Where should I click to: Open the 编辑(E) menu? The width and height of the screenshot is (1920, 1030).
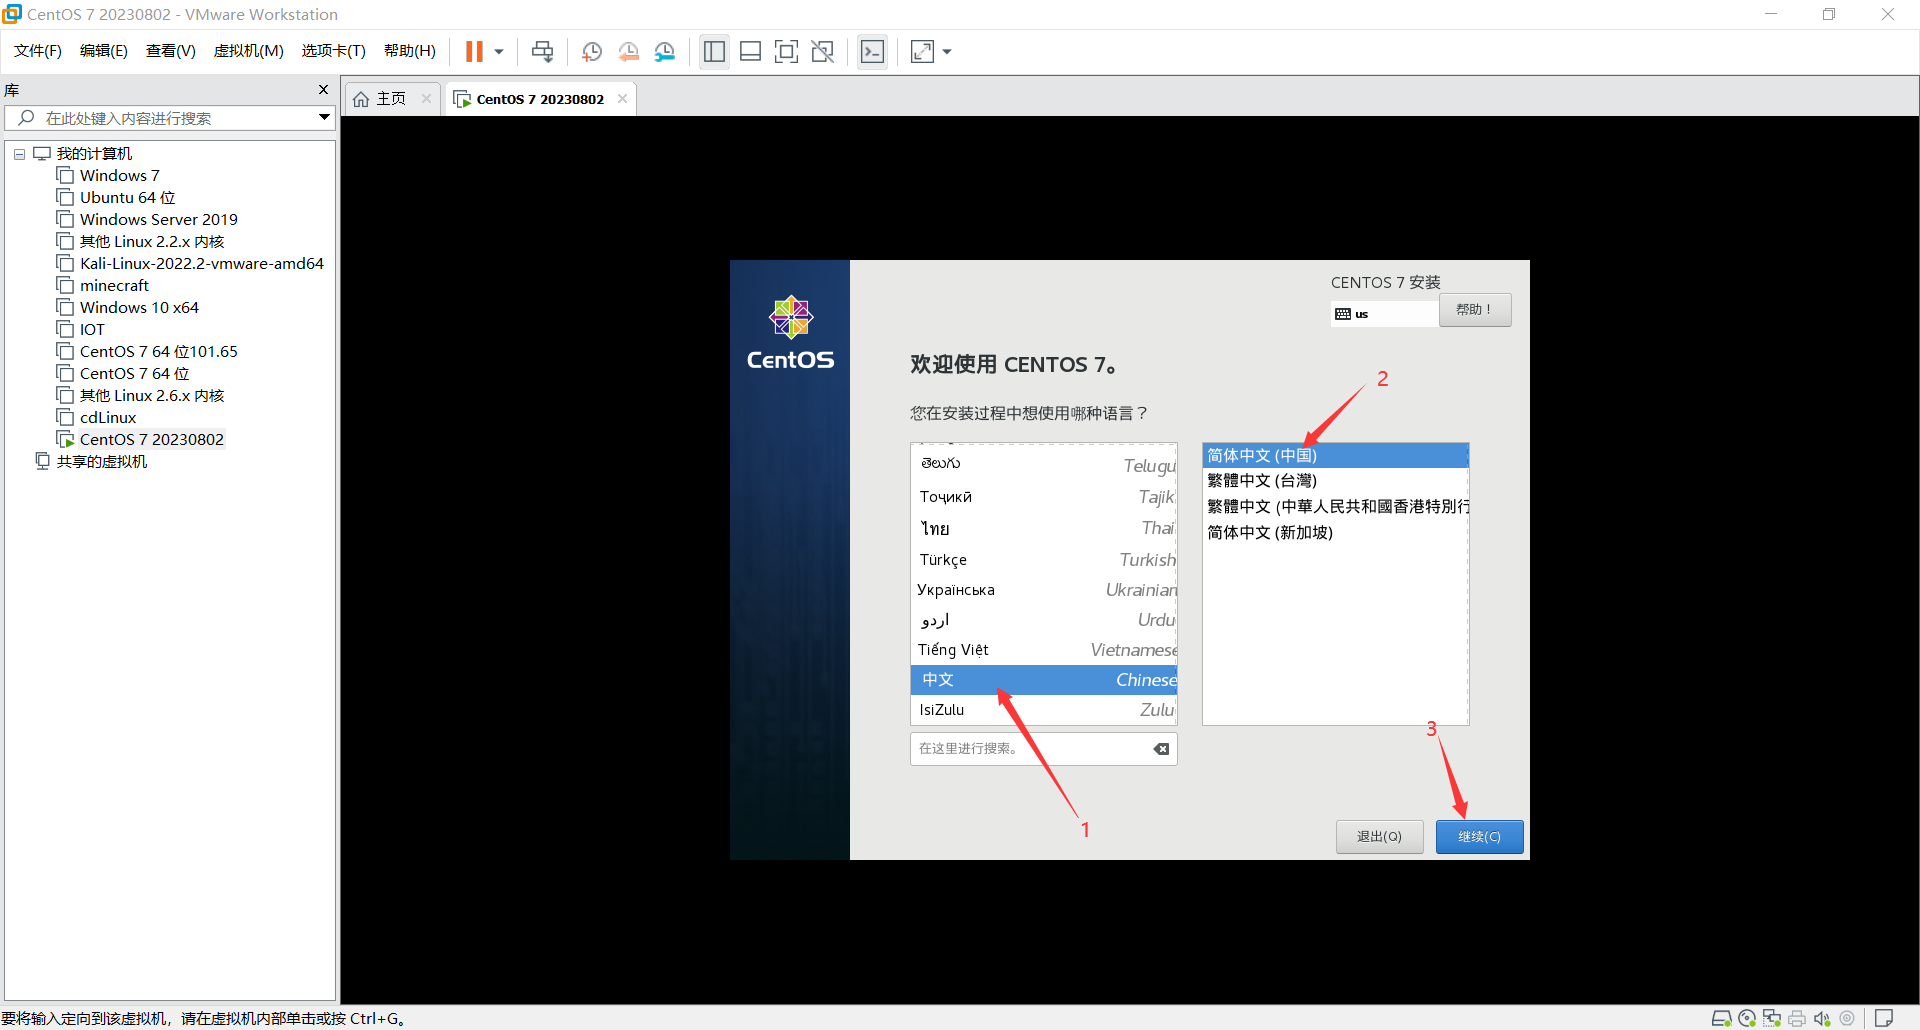click(x=104, y=51)
